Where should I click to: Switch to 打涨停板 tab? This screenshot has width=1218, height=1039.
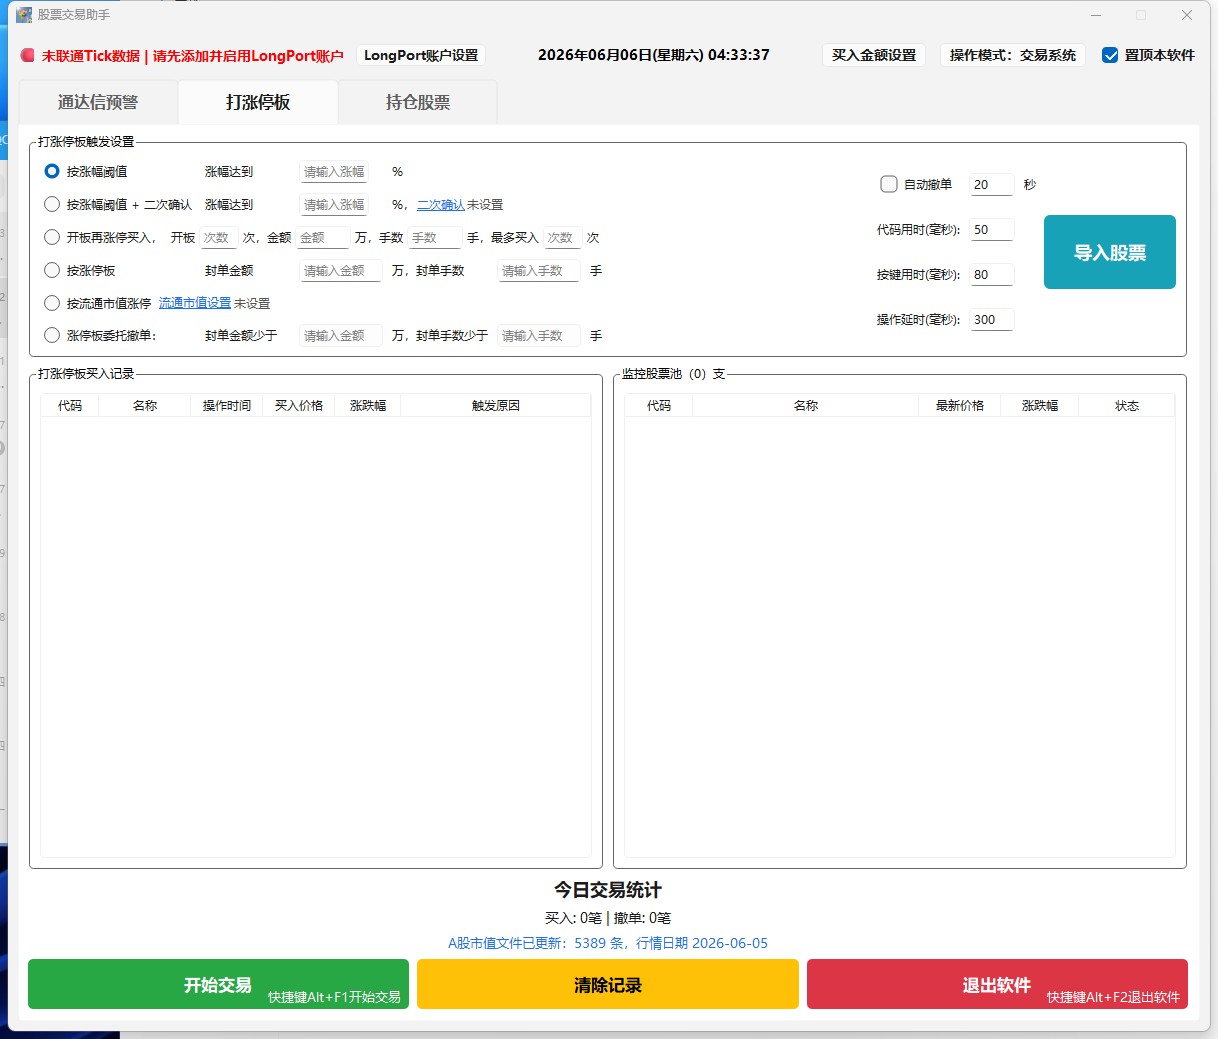click(258, 102)
